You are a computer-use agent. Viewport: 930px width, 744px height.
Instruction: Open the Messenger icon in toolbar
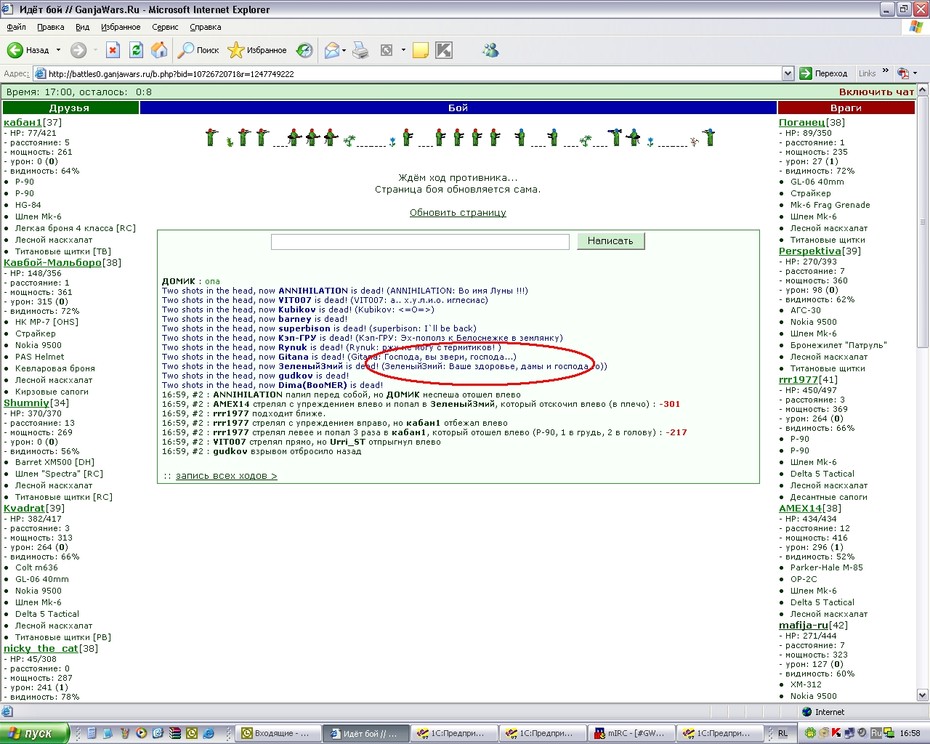pos(491,50)
